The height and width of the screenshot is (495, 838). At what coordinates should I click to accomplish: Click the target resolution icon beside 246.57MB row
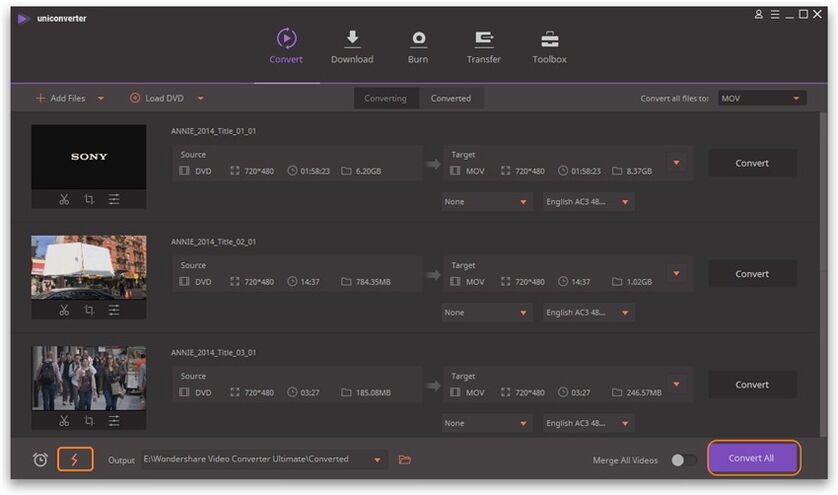[505, 392]
